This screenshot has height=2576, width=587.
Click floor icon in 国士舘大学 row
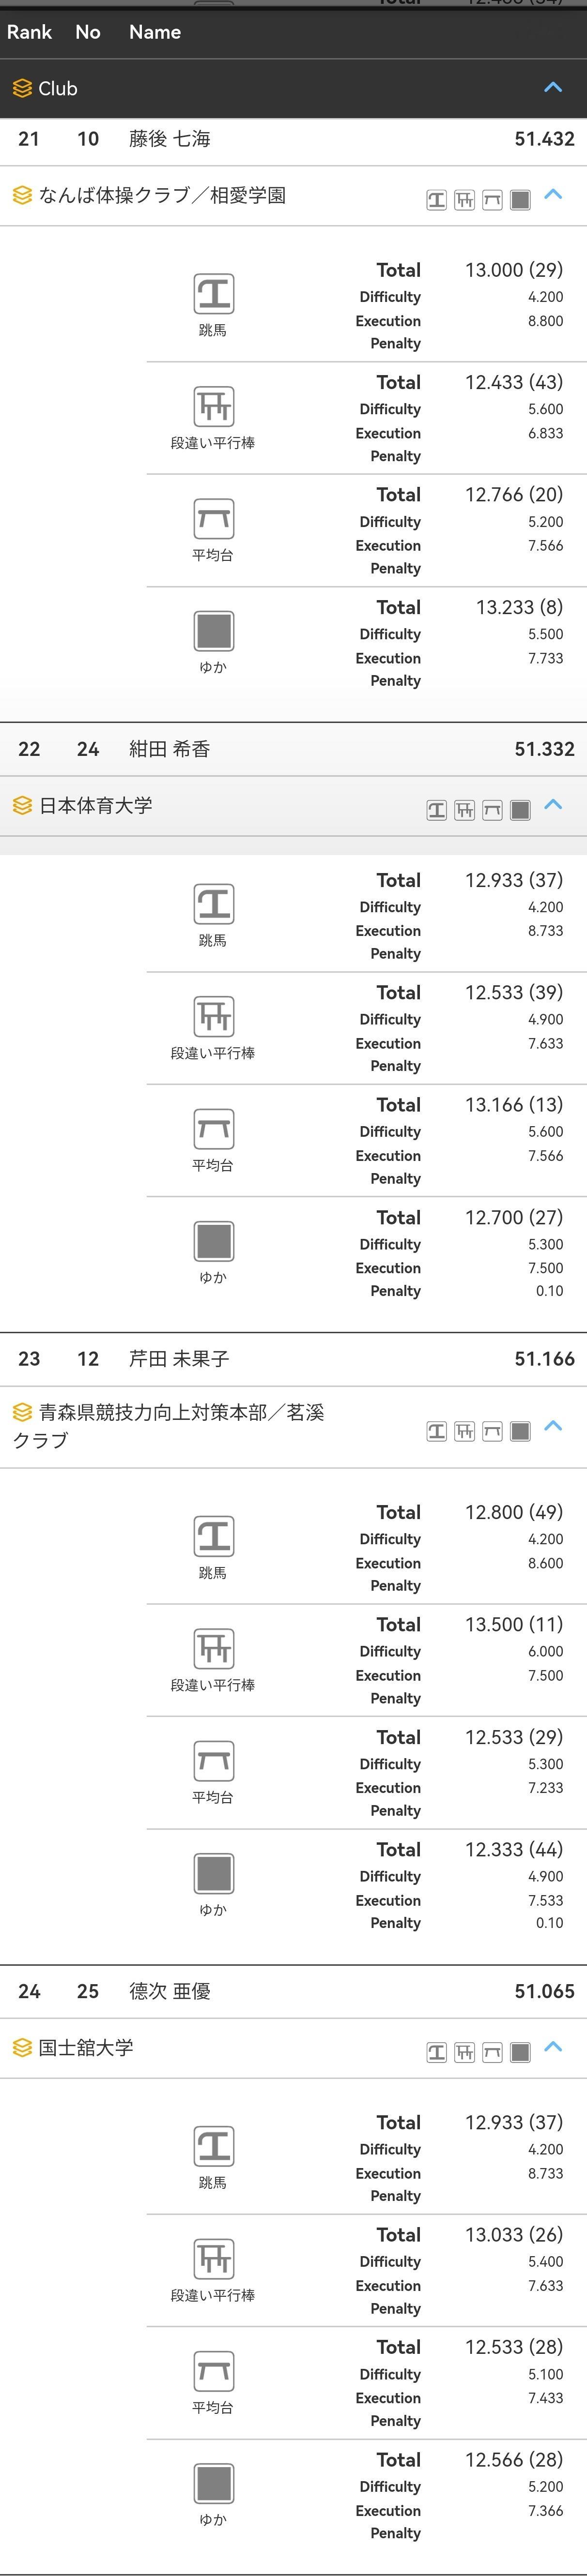coord(520,2052)
